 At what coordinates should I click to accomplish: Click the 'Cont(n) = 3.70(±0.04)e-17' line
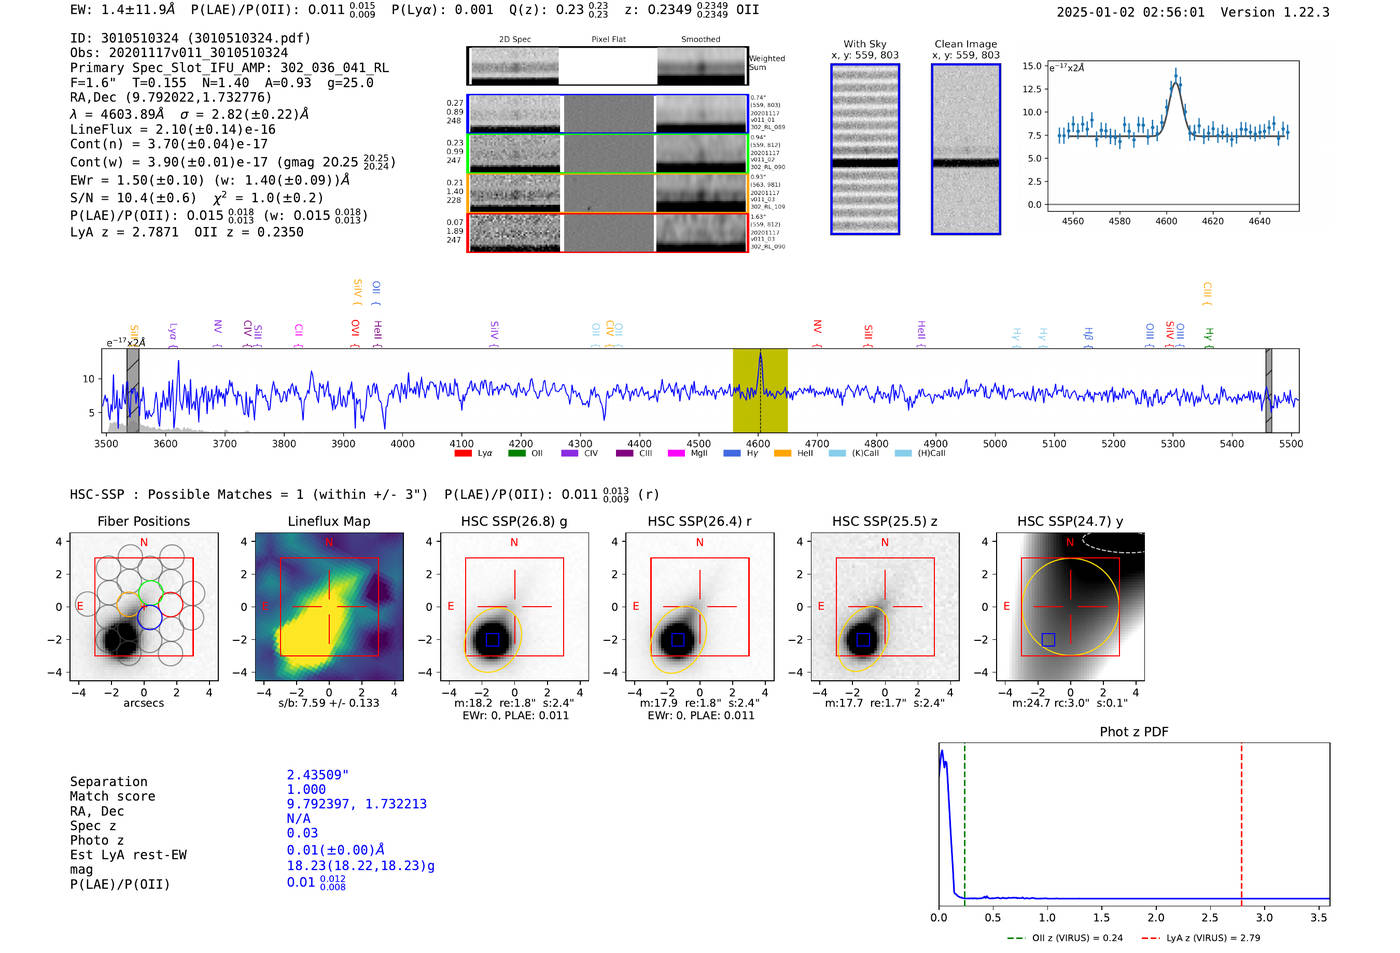[169, 144]
